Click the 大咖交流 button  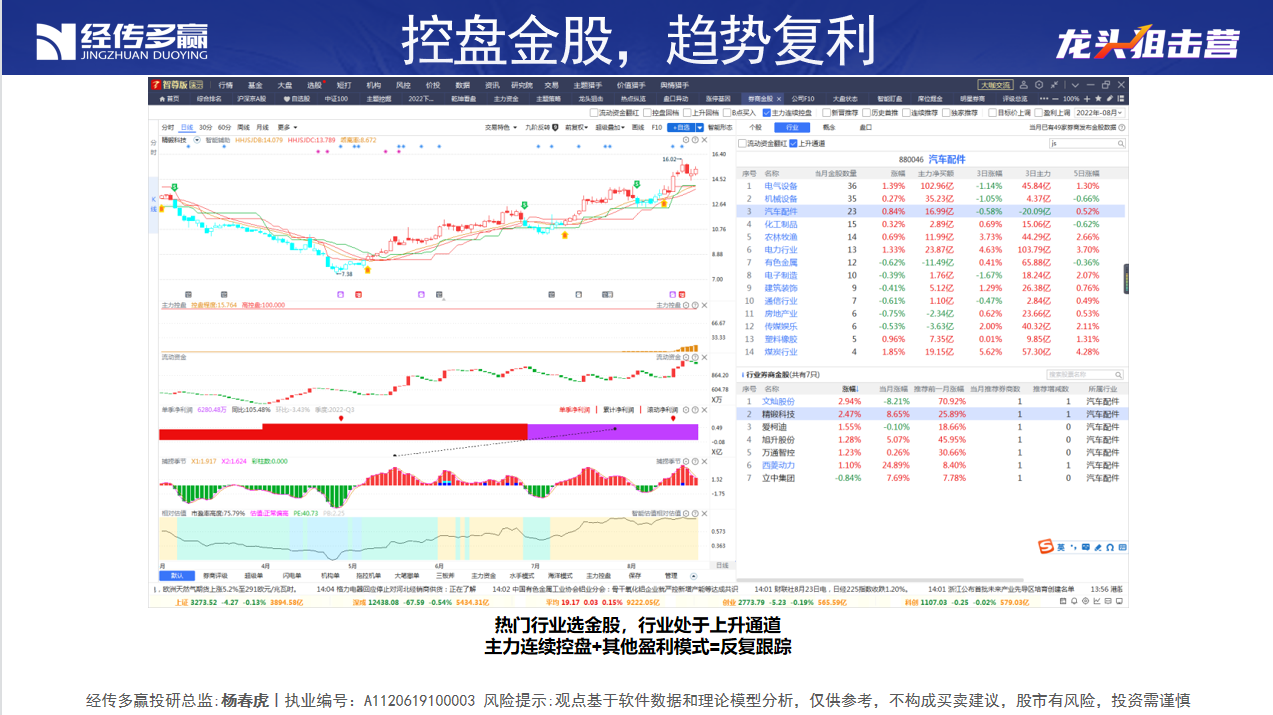point(995,85)
